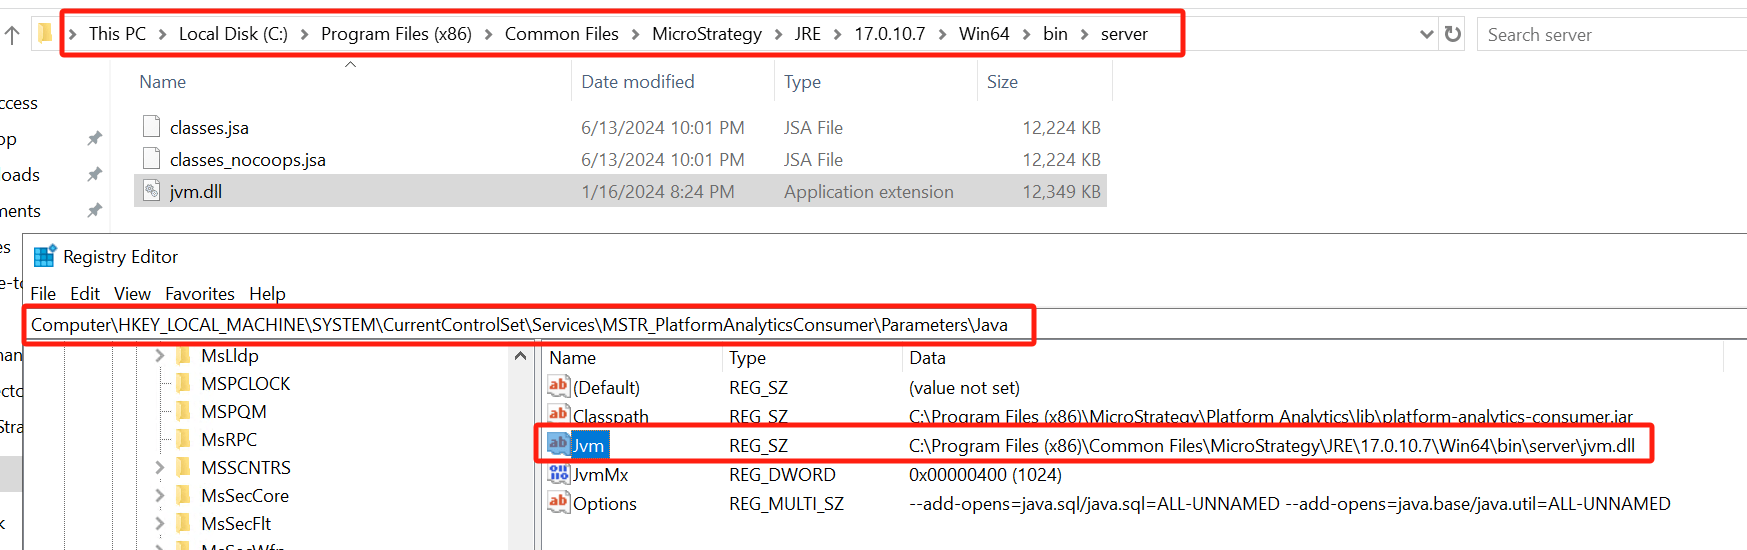
Task: Expand MsSecFlt registry key
Action: tap(160, 523)
